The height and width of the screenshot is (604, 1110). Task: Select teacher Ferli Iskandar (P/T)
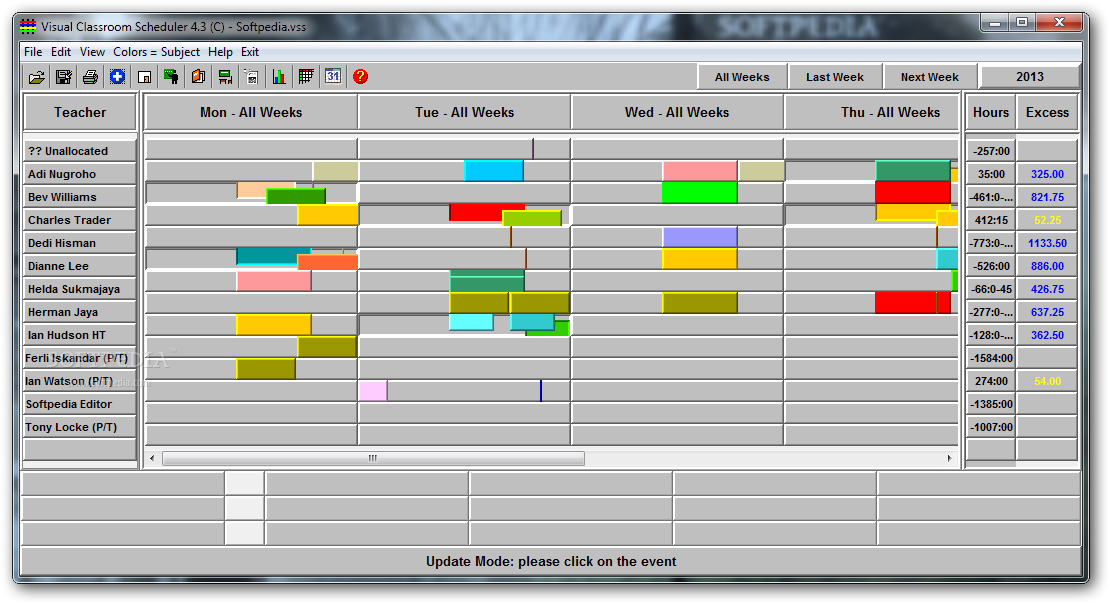coord(80,358)
